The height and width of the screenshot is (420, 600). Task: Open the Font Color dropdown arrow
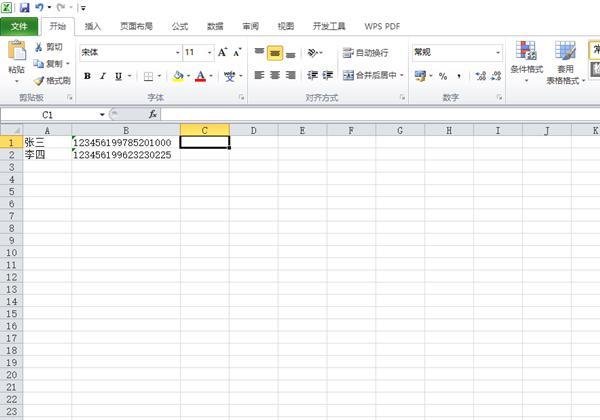point(211,76)
